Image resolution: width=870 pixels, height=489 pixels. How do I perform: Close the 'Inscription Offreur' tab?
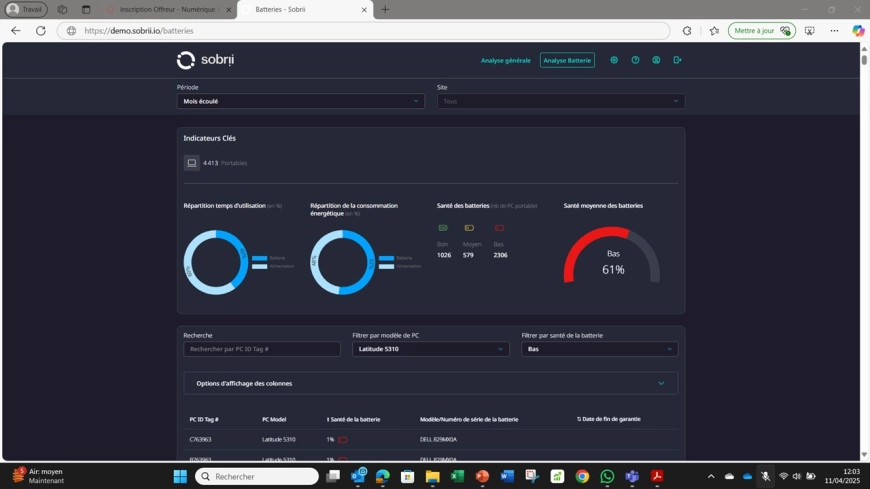(228, 9)
